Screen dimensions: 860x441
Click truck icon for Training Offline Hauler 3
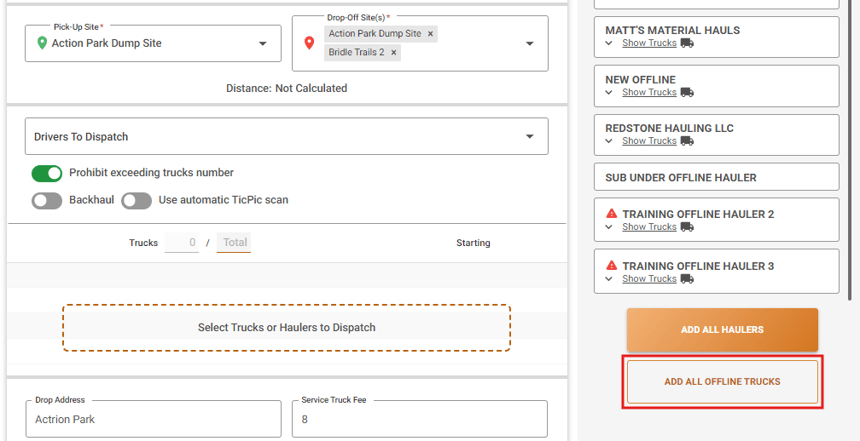coord(687,279)
